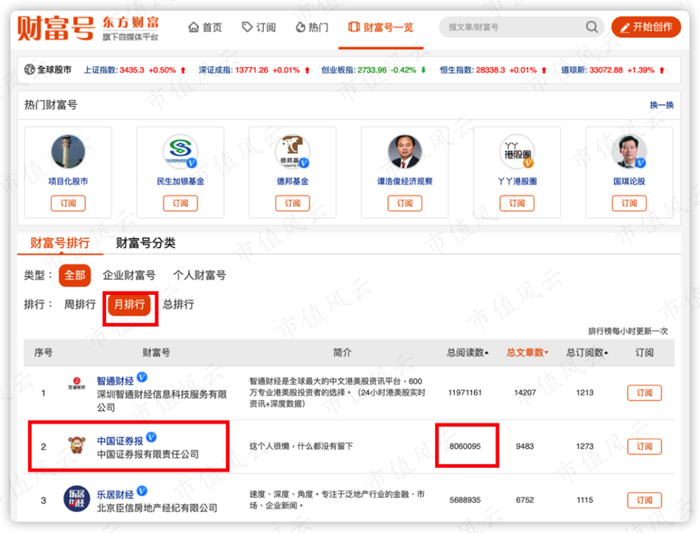
Task: Open 项目化股市 avatar thumbnail
Action: [68, 152]
